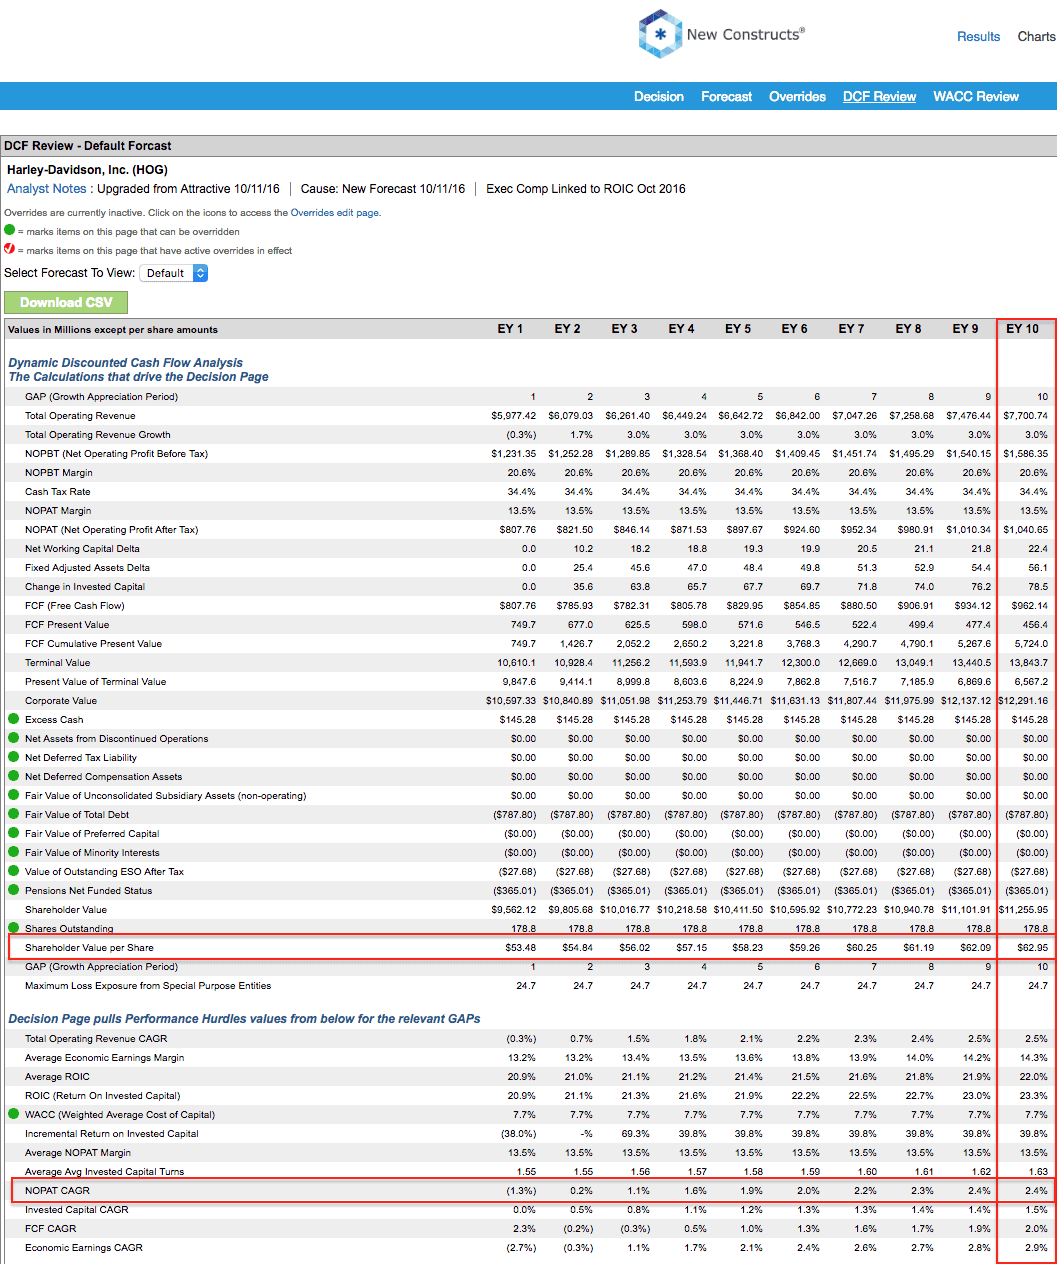This screenshot has width=1057, height=1264.
Task: Click override dot for Net Assets from Discontinued Operations
Action: 14,738
